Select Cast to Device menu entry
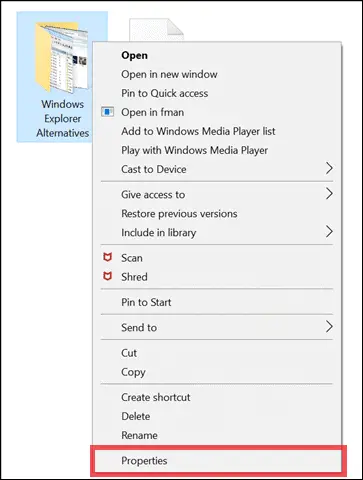 pos(217,169)
